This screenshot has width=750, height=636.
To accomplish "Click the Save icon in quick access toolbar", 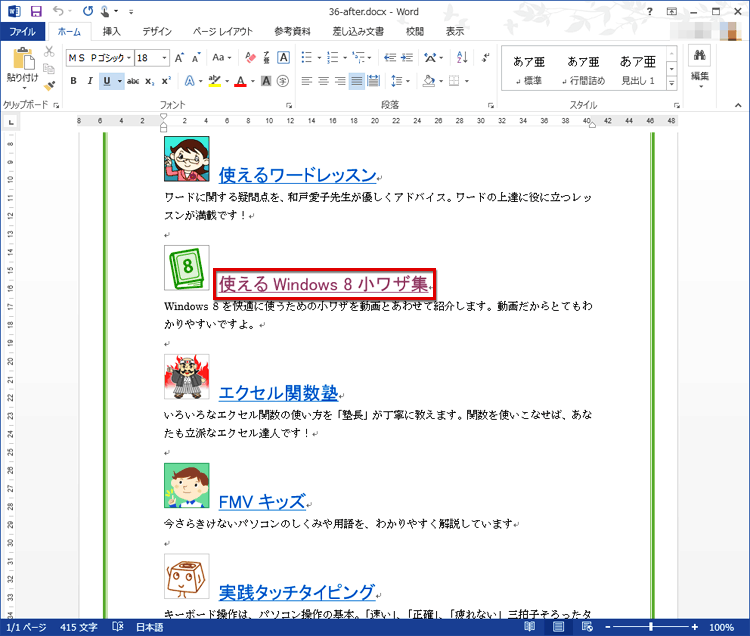I will click(x=36, y=11).
